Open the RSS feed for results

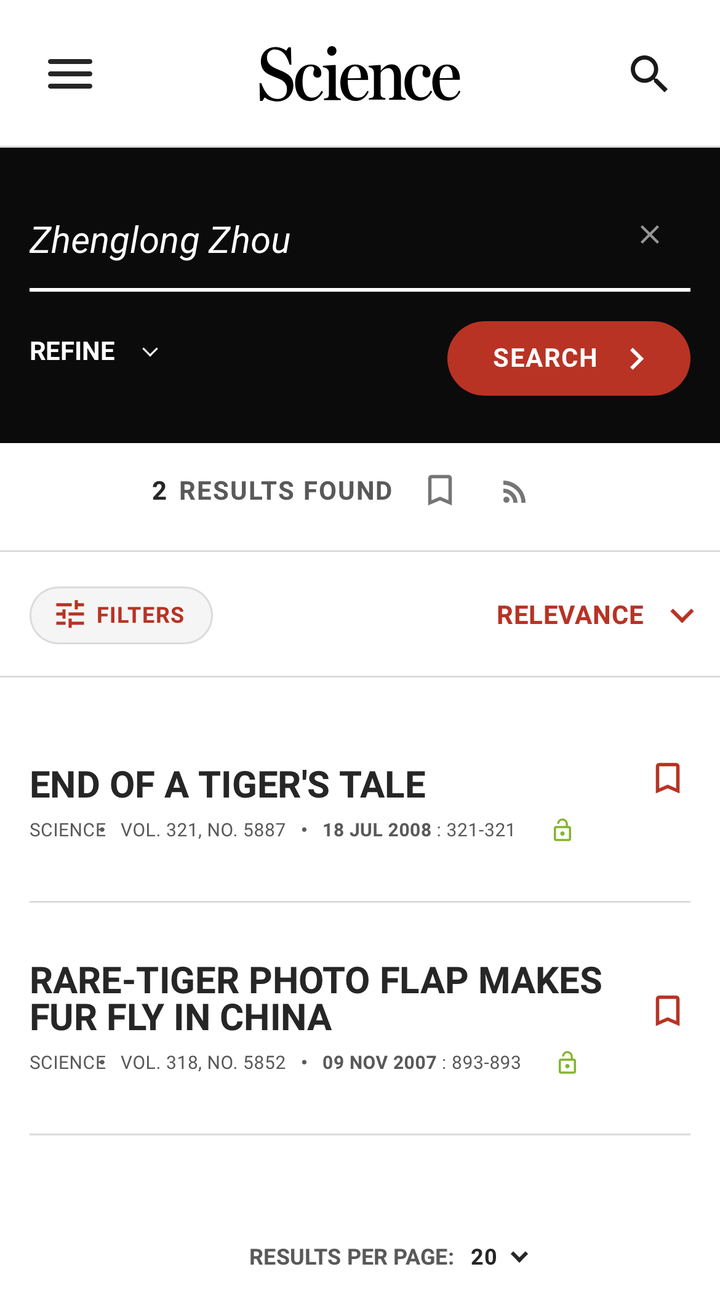coord(514,492)
